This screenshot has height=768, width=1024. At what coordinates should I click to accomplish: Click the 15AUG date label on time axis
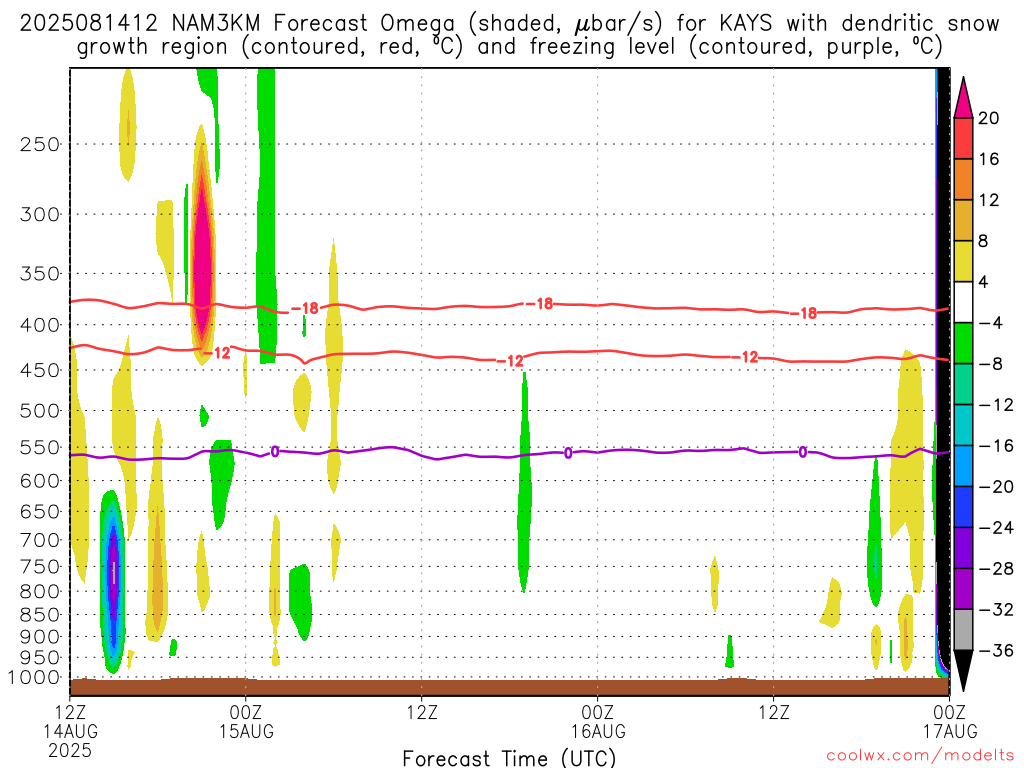point(246,731)
